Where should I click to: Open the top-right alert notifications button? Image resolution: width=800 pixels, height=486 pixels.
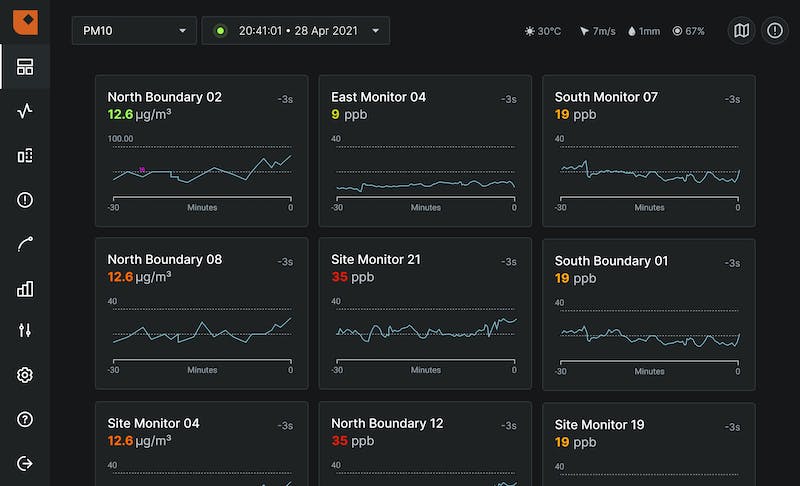774,31
